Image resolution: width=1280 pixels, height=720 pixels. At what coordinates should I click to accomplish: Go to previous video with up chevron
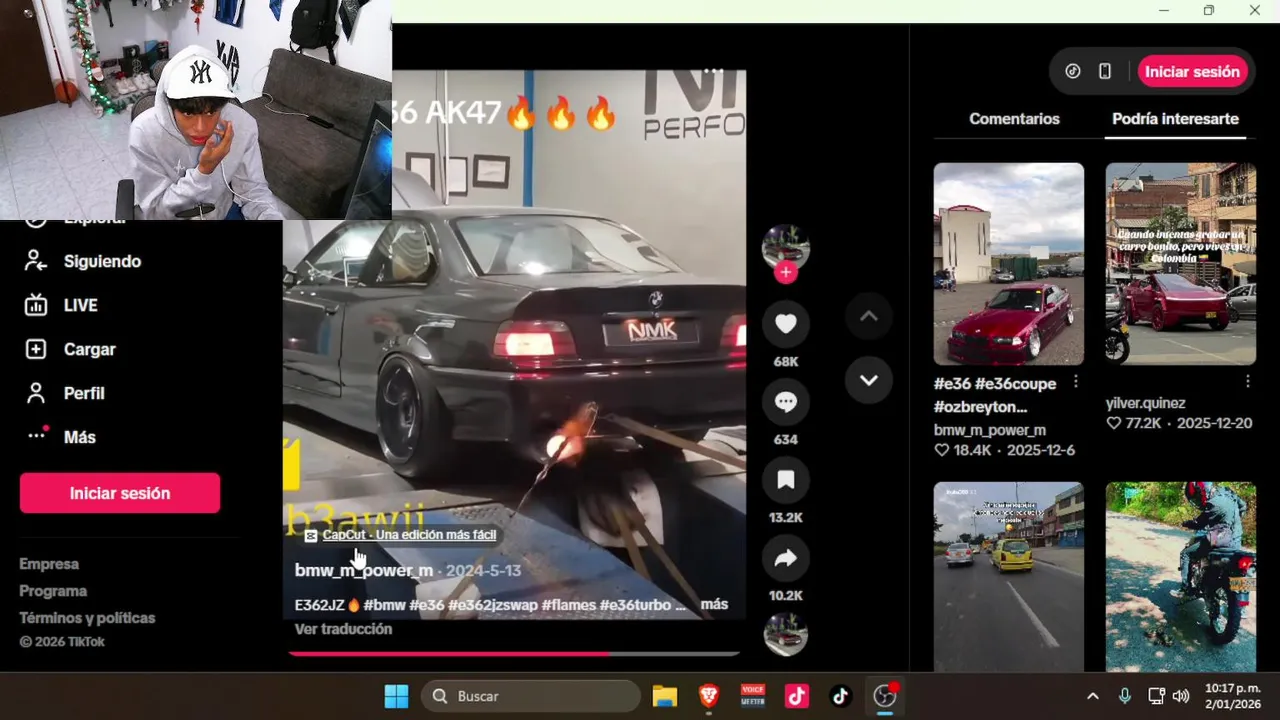[869, 316]
